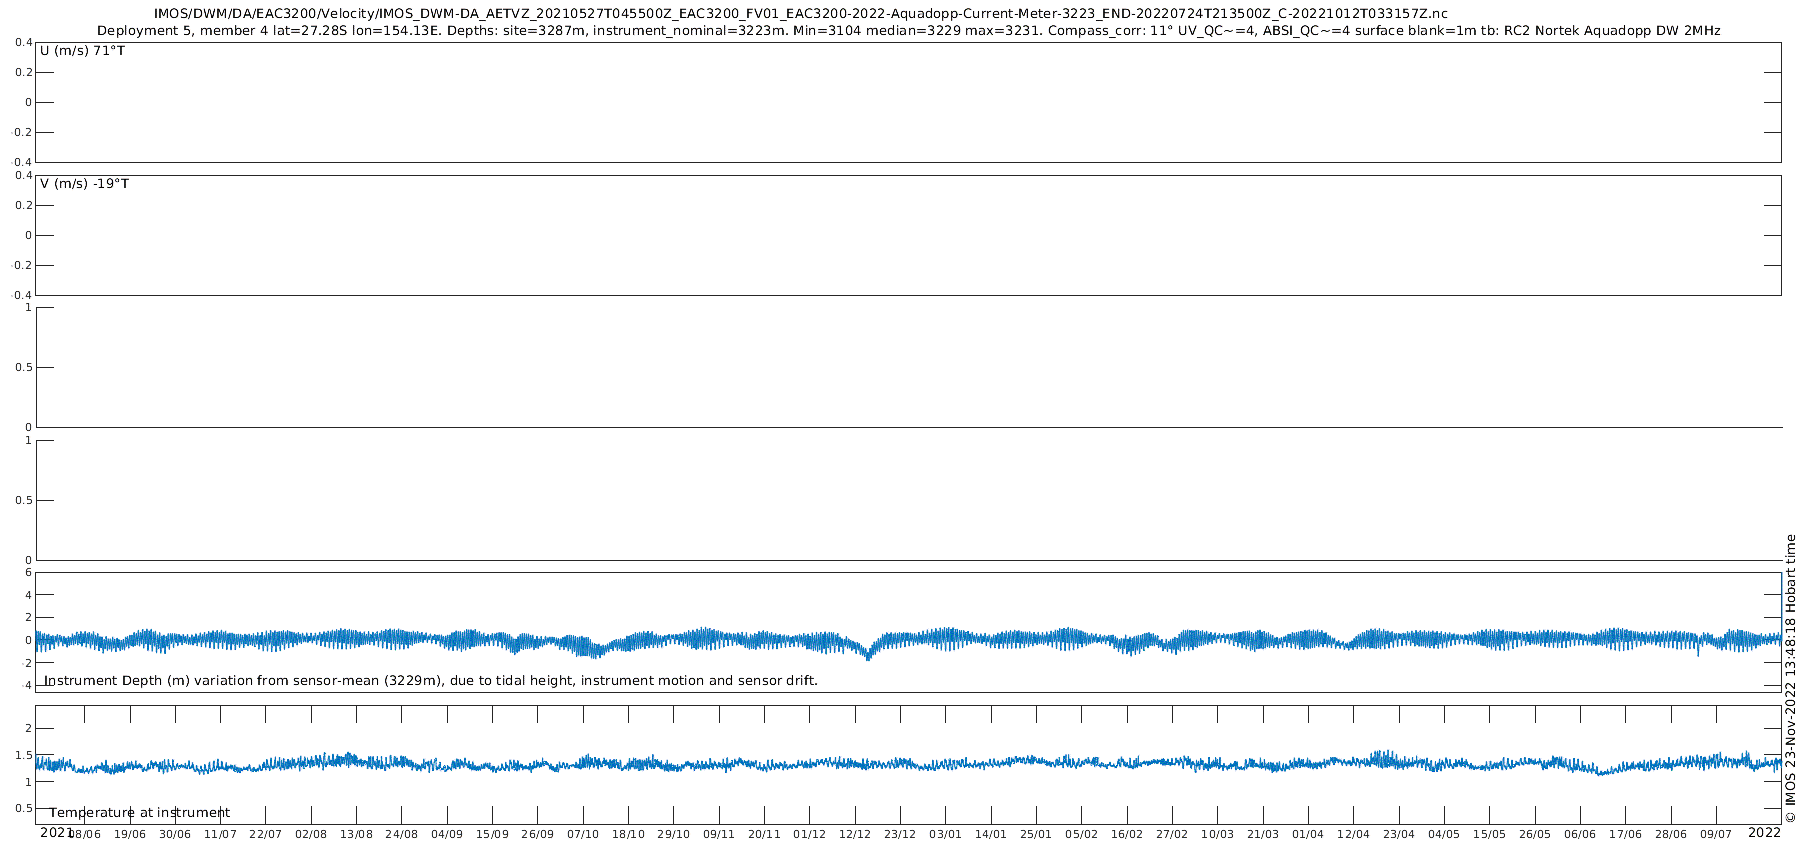Image resolution: width=1800 pixels, height=850 pixels.
Task: Select the 15/05 date tick label
Action: click(x=1489, y=834)
